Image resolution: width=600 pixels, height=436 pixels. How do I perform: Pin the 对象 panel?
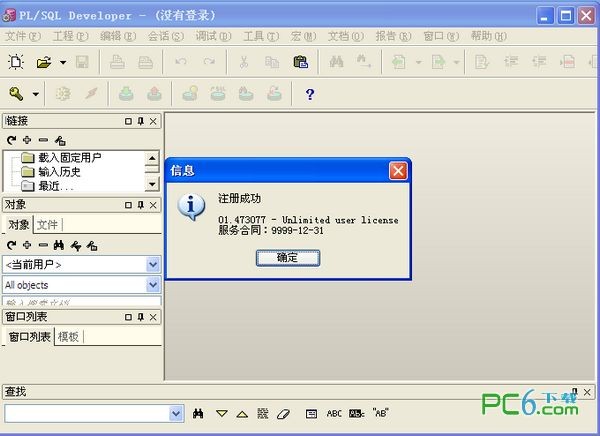tap(141, 205)
